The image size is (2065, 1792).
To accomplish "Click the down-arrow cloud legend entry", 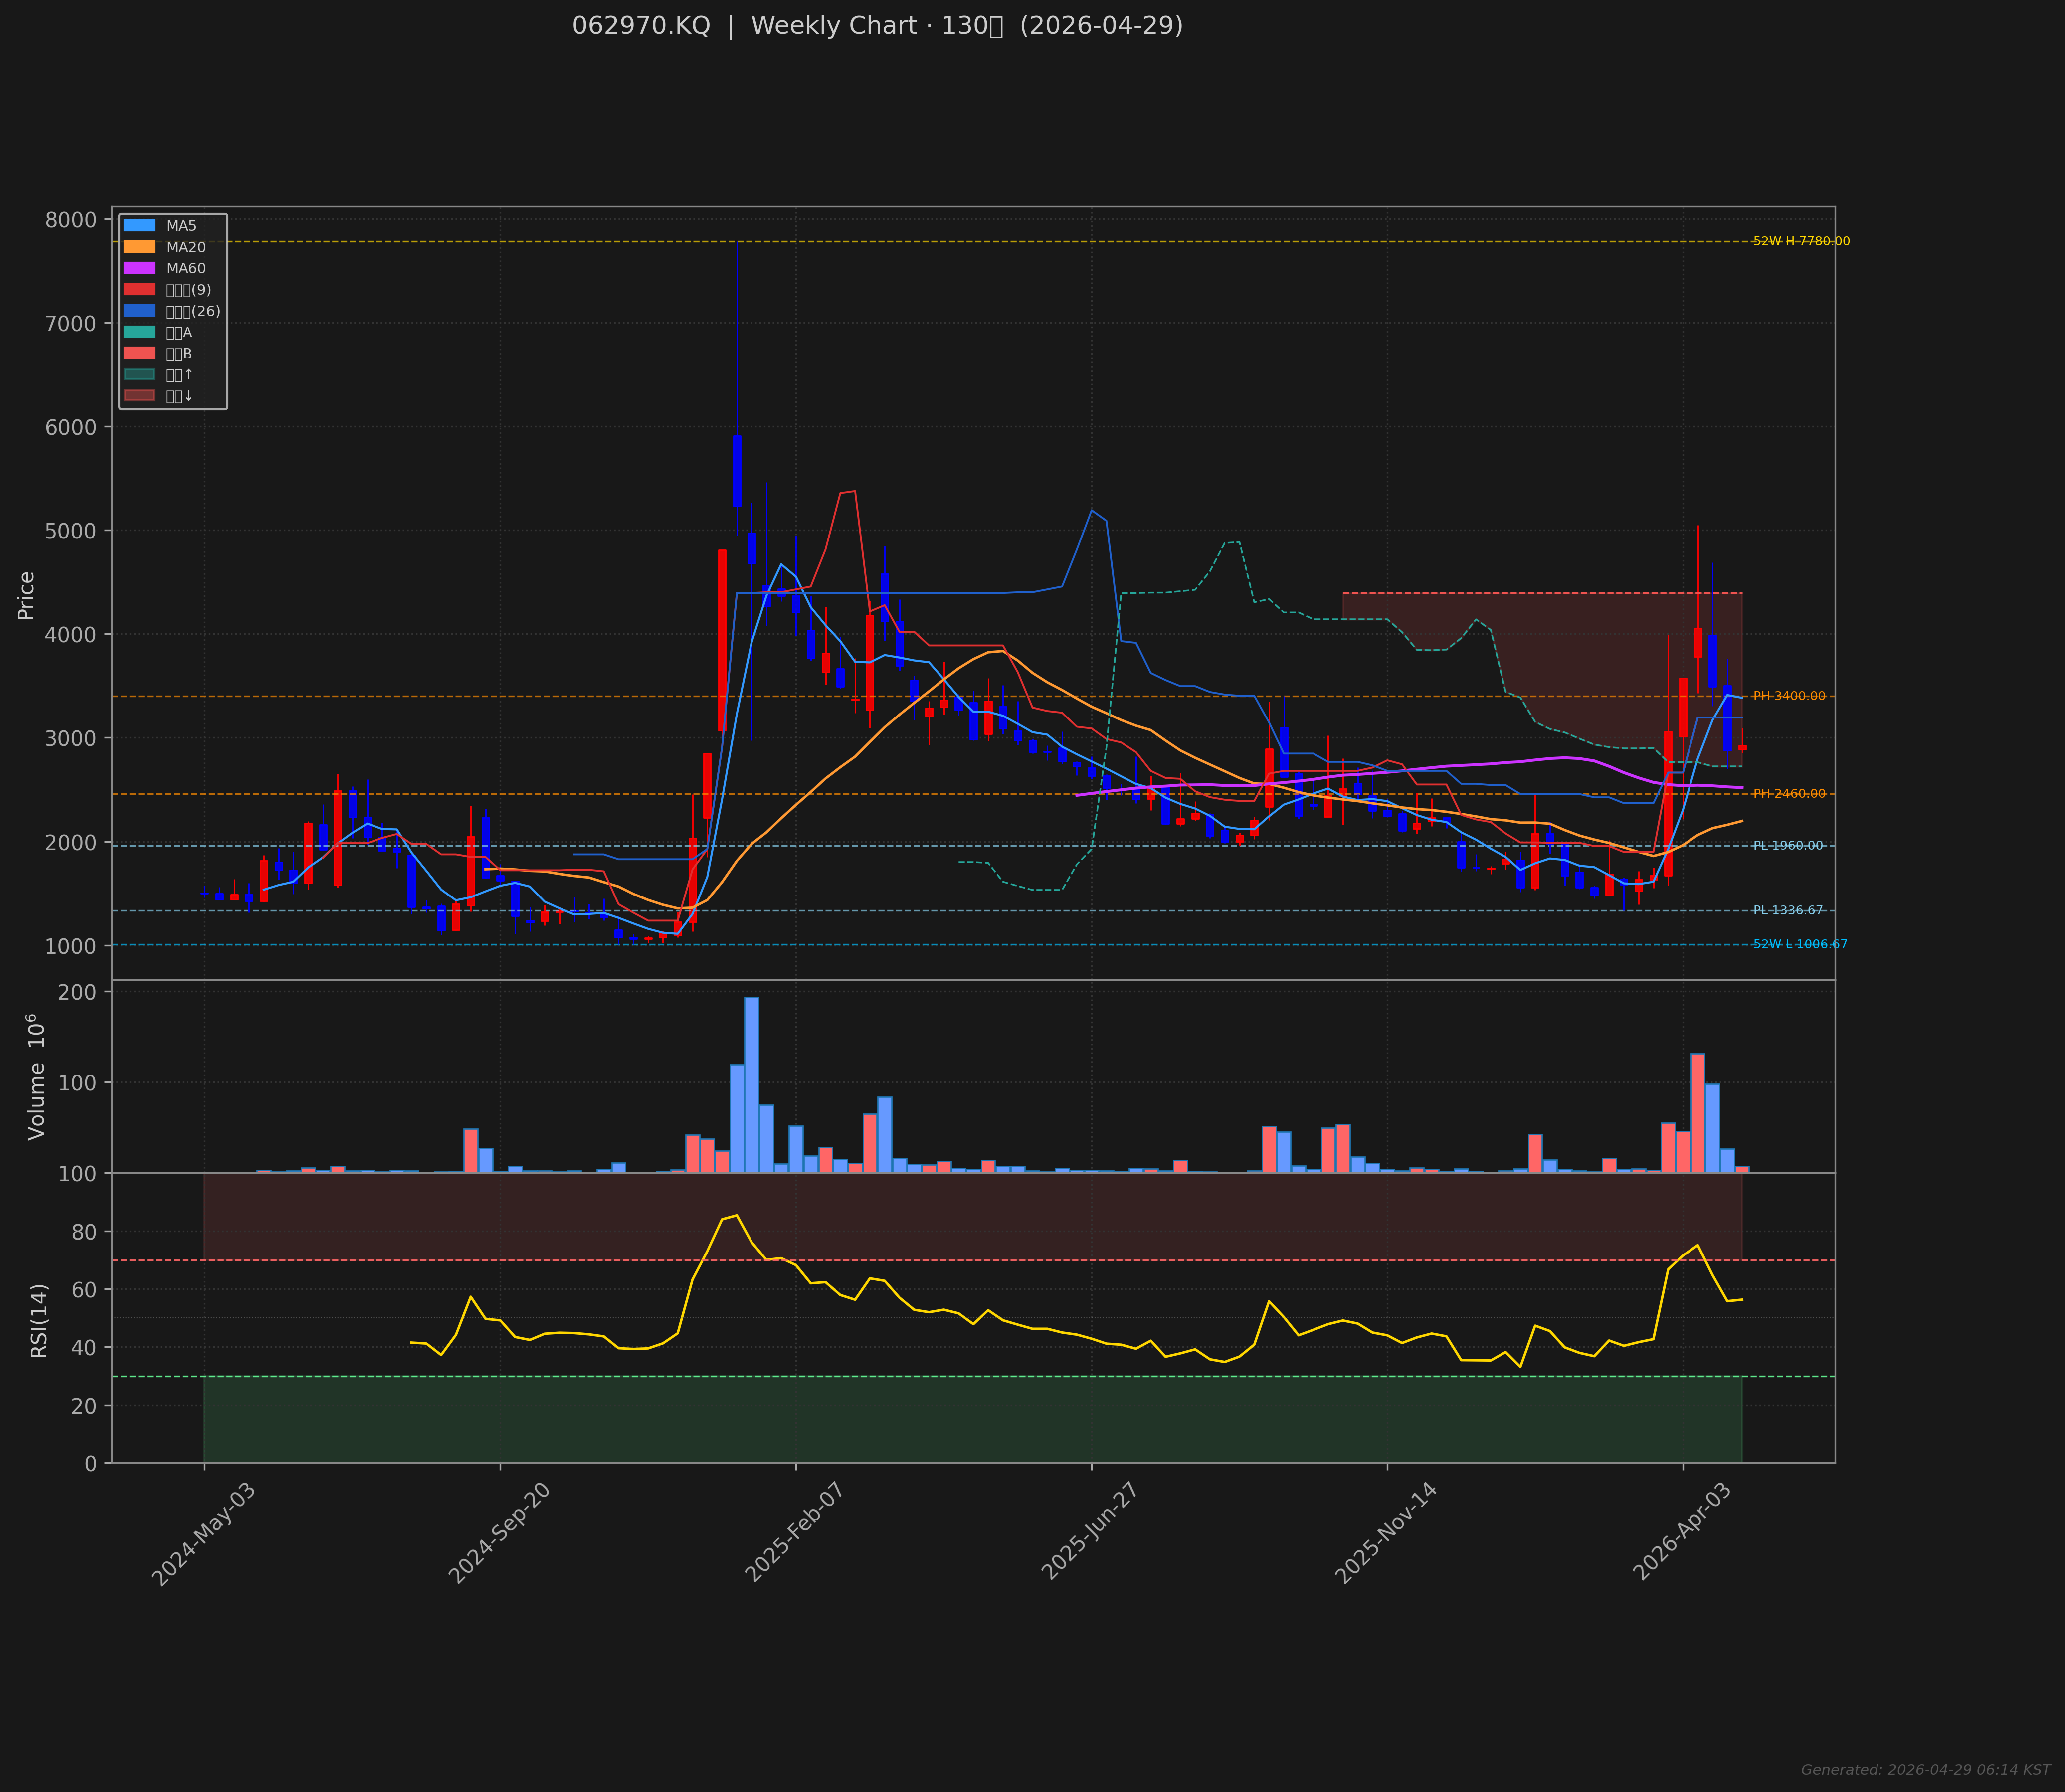I will pos(139,396).
